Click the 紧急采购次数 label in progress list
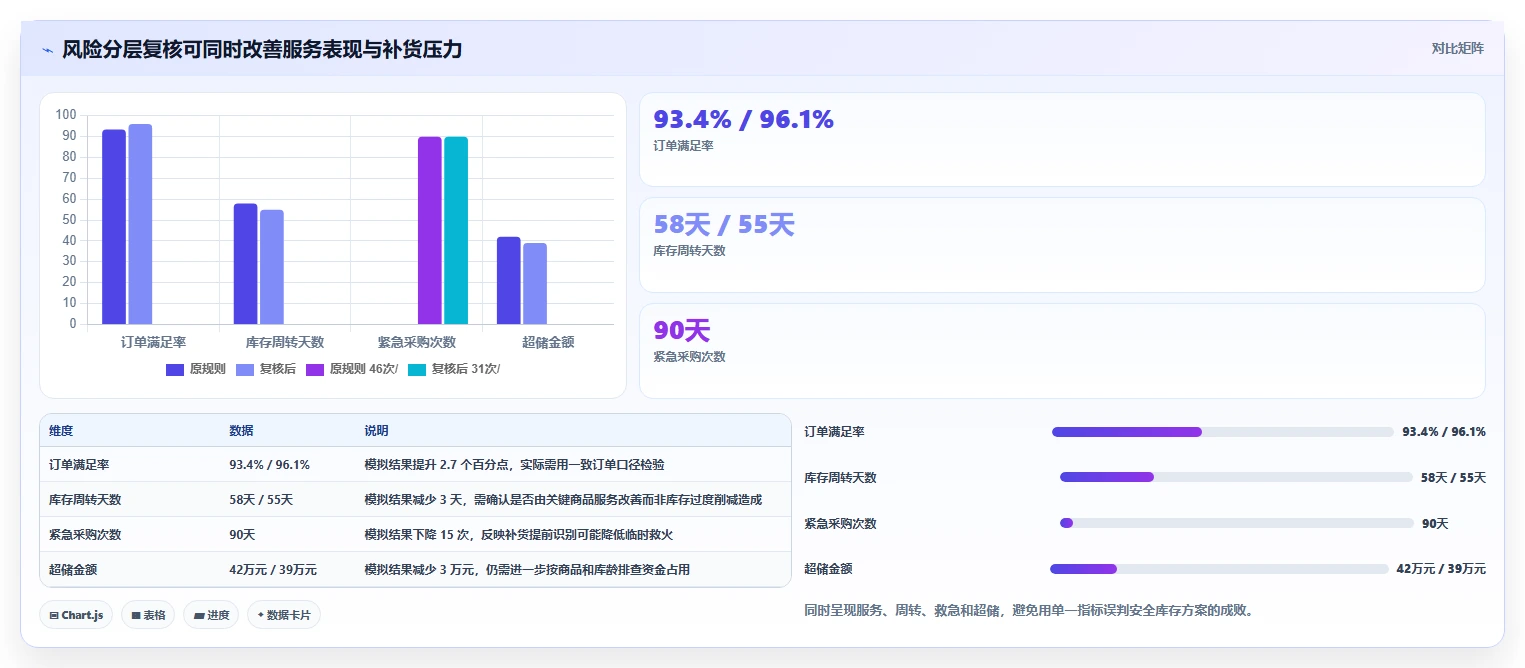1525x668 pixels. tap(840, 524)
